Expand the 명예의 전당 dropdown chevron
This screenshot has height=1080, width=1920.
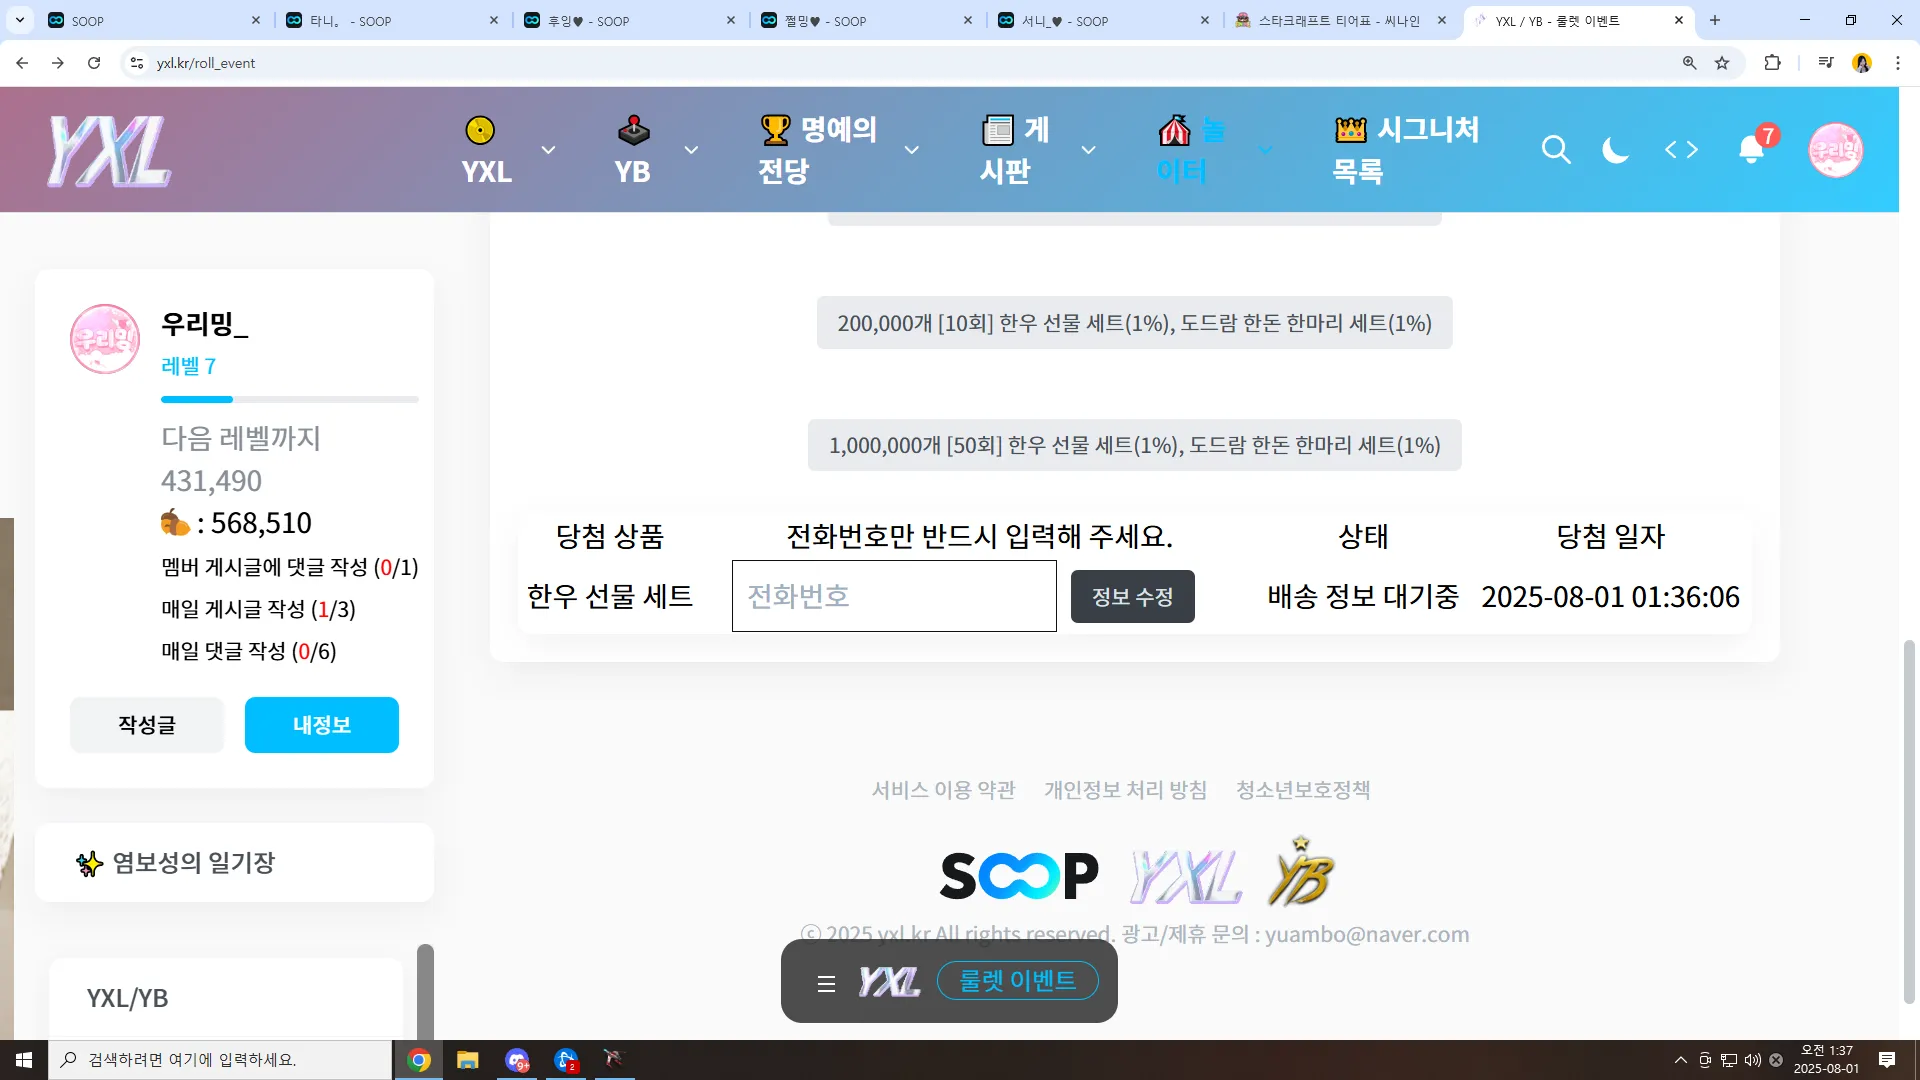[911, 150]
